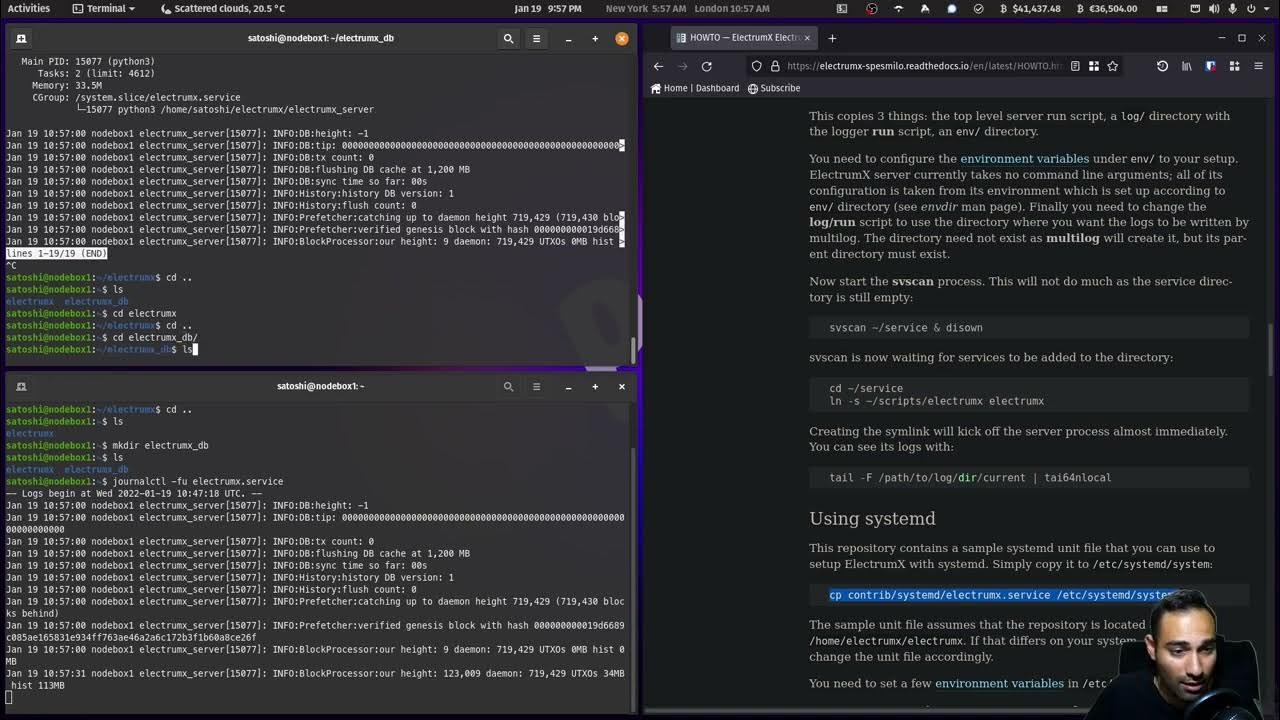Image resolution: width=1280 pixels, height=720 pixels.
Task: Click the London 10:57 AM world clock
Action: pos(732,8)
